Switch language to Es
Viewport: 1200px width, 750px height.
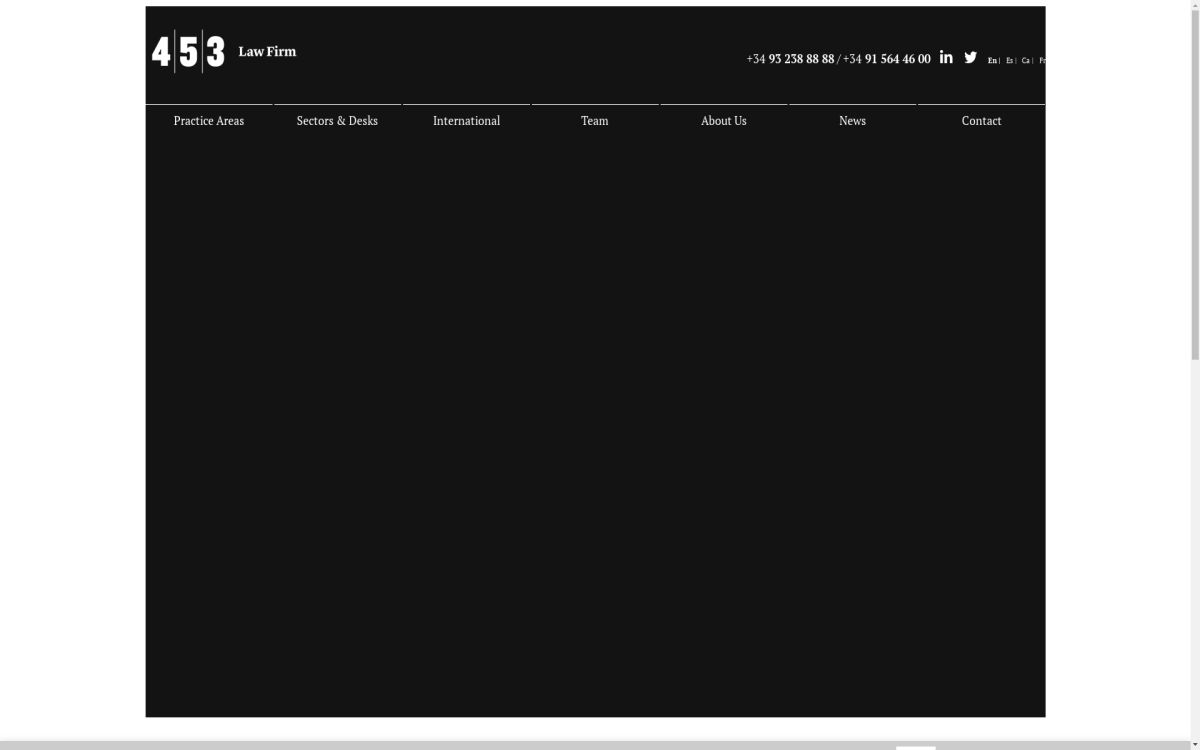tap(1009, 61)
